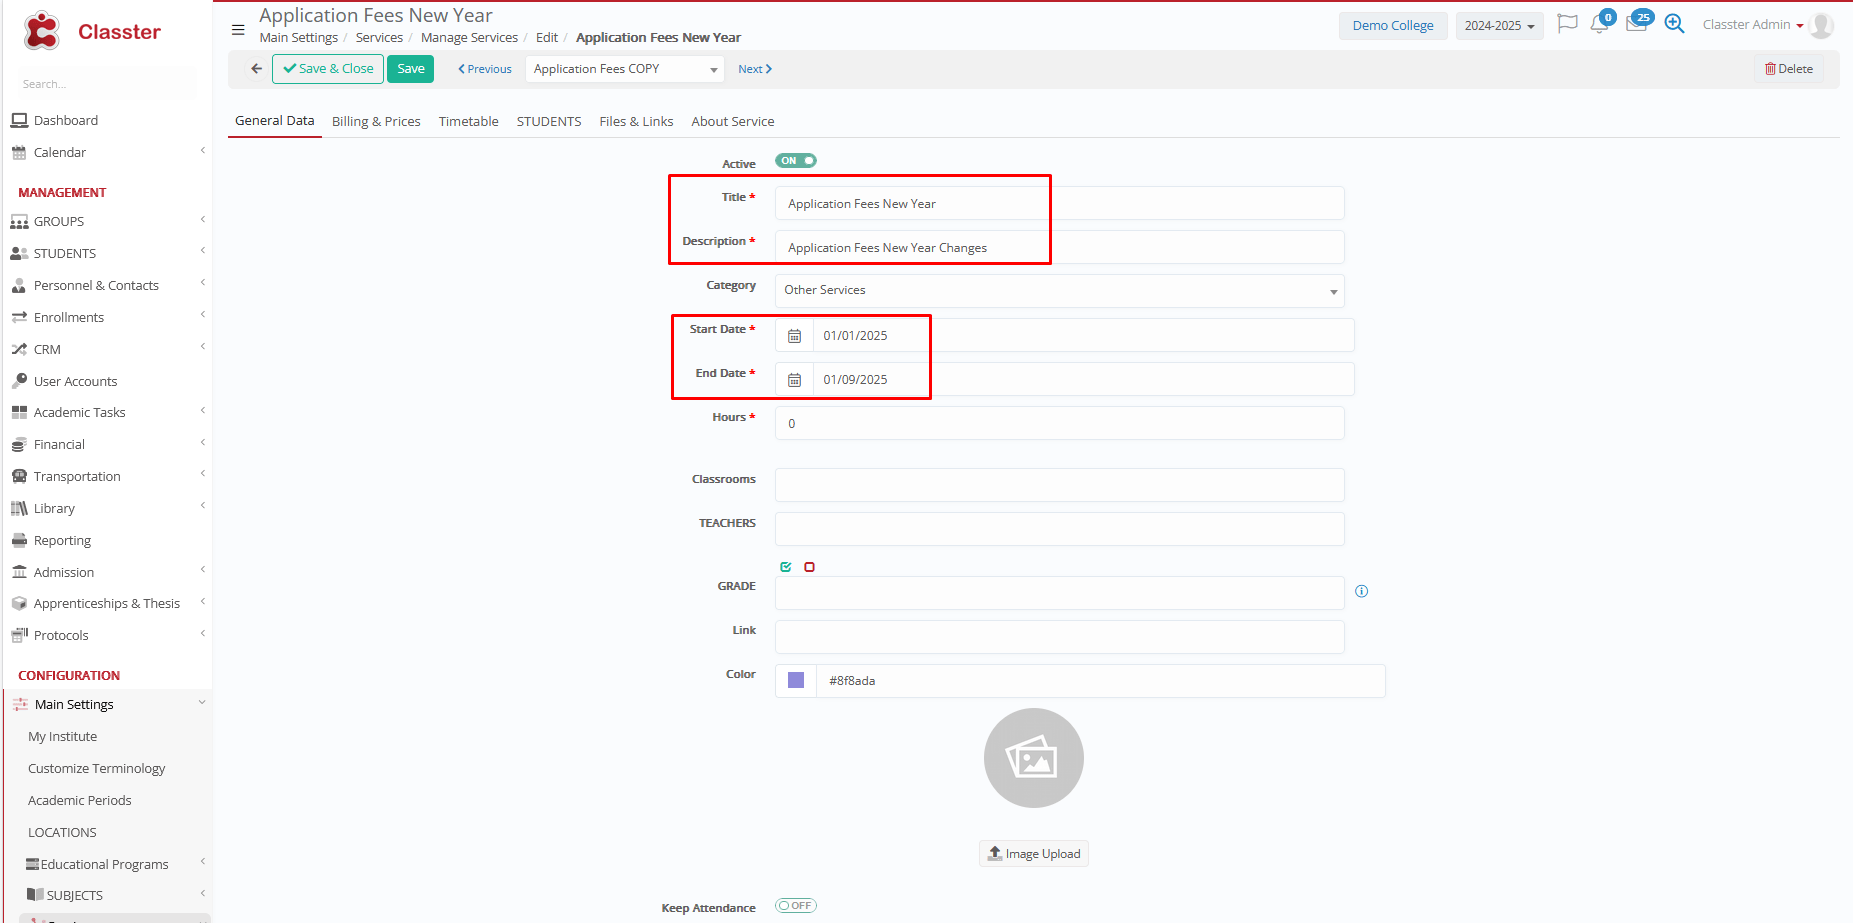Viewport: 1853px width, 923px height.
Task: Click the Save & Close button
Action: 328,69
